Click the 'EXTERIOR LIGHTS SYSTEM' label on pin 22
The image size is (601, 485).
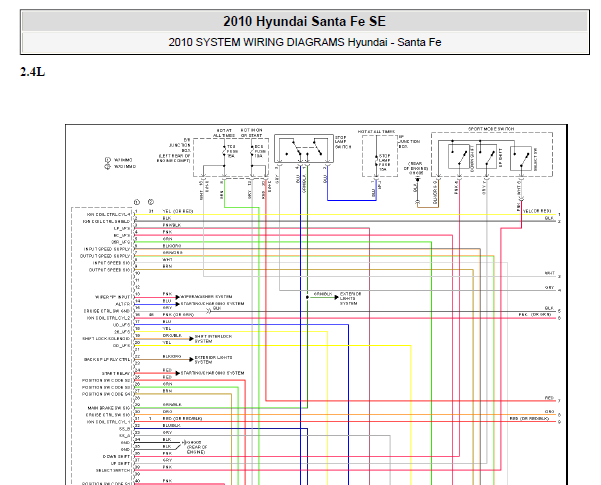click(213, 360)
